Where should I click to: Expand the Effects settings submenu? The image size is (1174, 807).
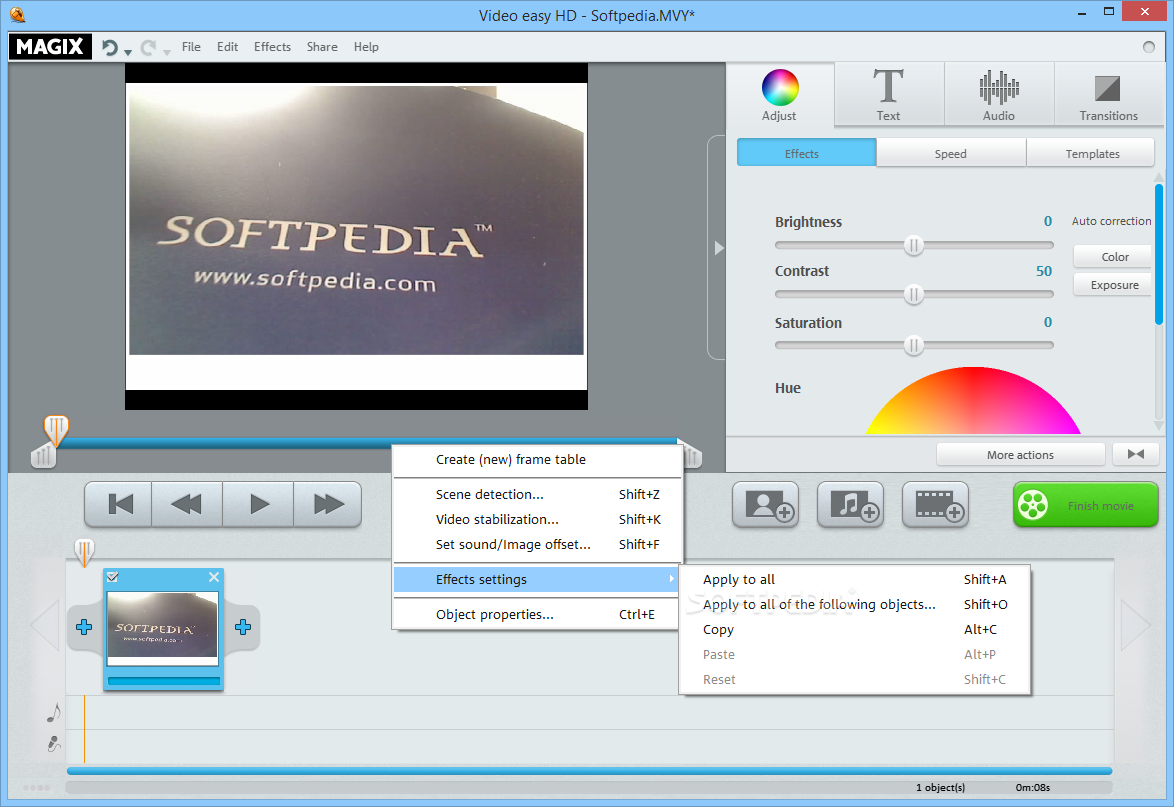(x=537, y=579)
